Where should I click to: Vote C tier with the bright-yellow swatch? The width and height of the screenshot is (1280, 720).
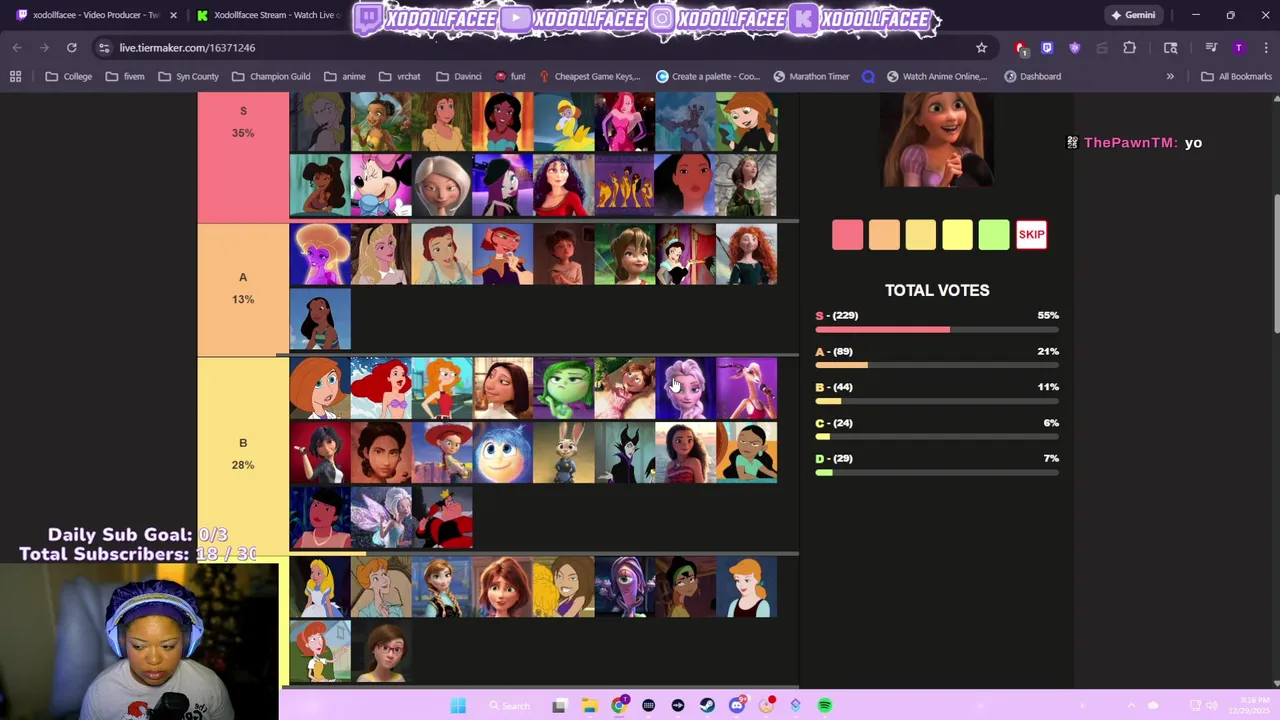[957, 235]
